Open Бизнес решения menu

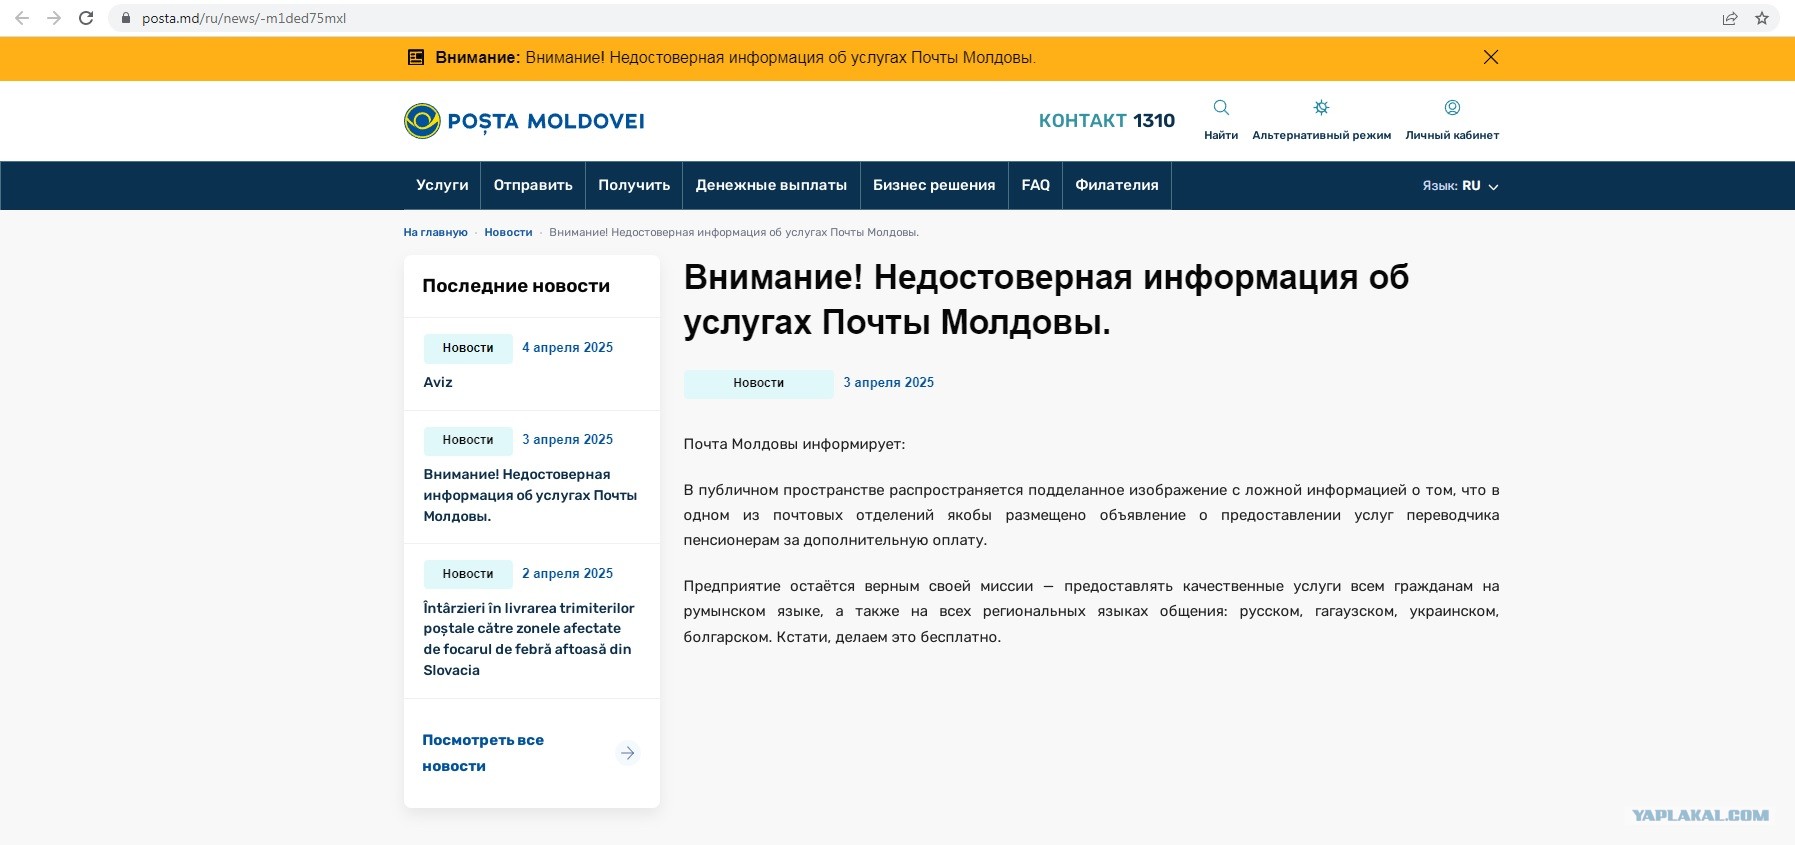(x=934, y=185)
